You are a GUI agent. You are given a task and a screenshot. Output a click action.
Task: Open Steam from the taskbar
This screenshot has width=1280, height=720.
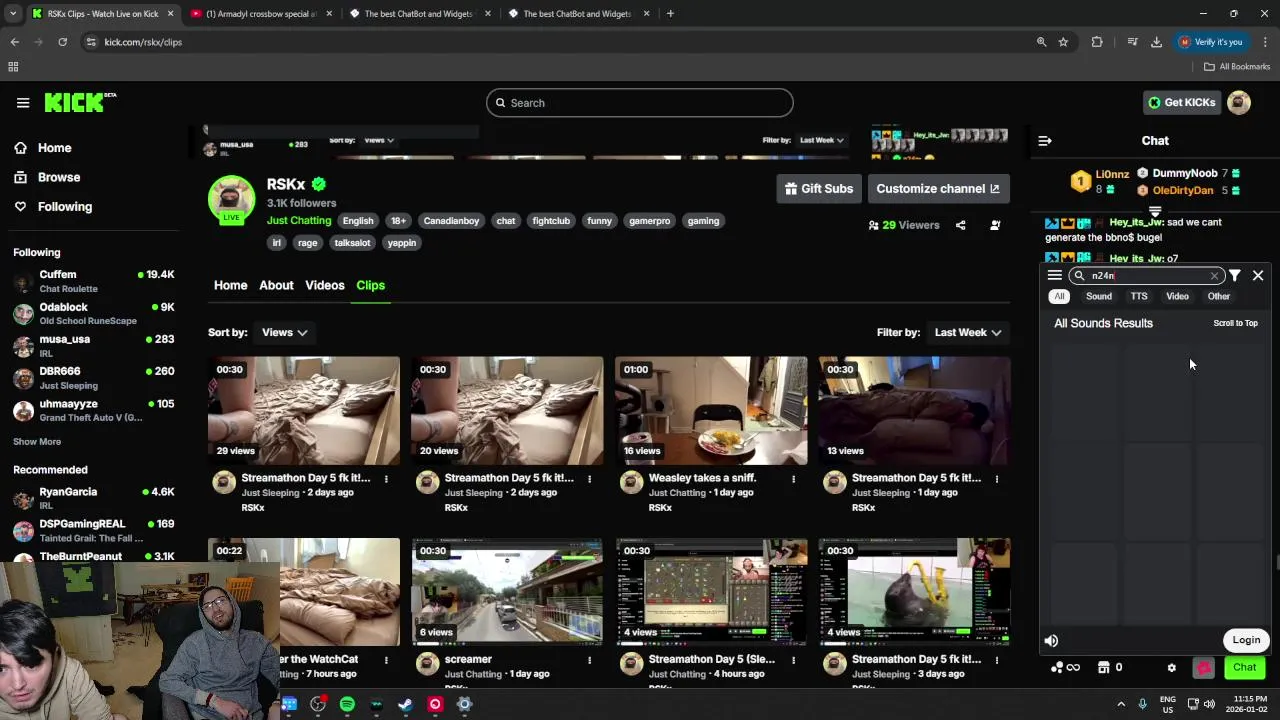(405, 704)
